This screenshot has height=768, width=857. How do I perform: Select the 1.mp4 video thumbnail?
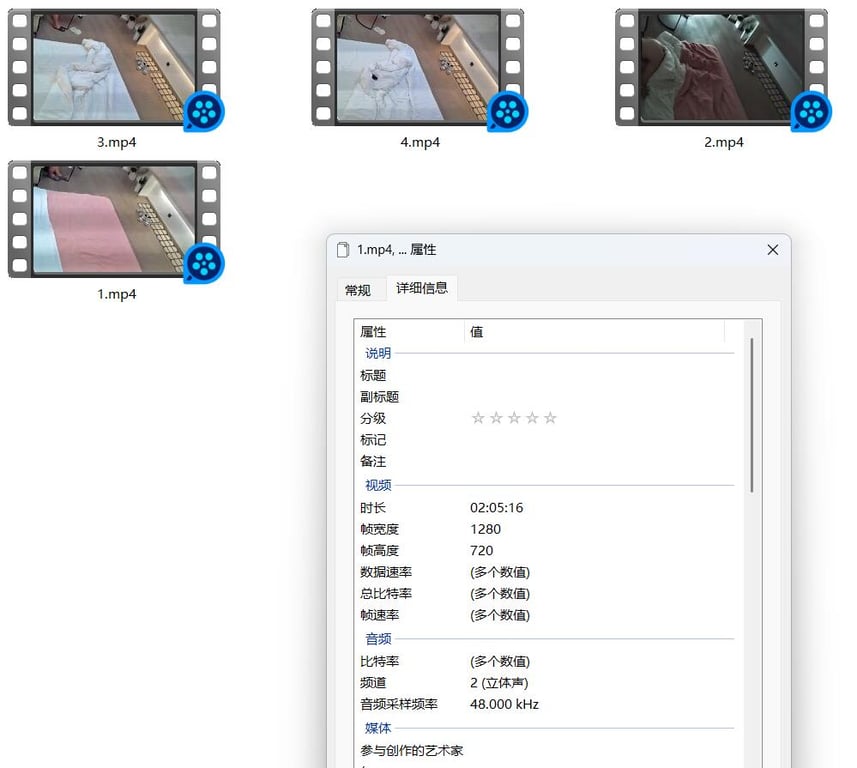[x=114, y=219]
